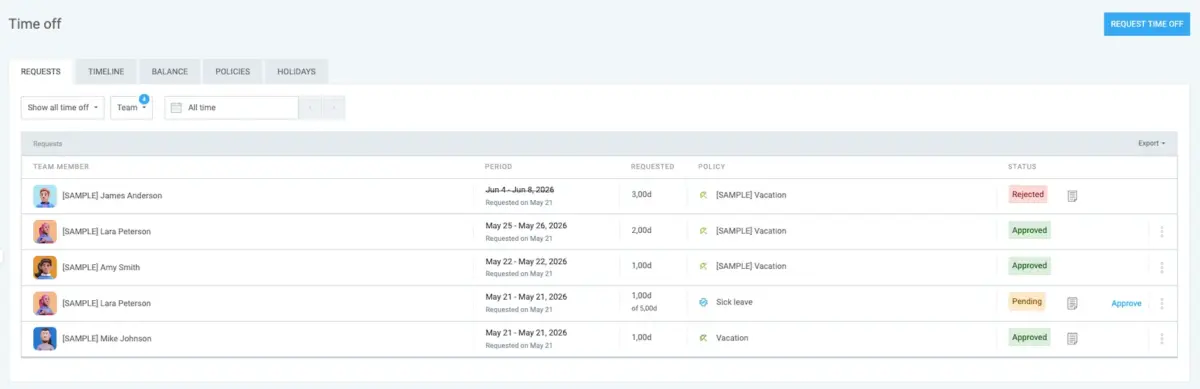Go to next date range arrow

click(x=333, y=107)
